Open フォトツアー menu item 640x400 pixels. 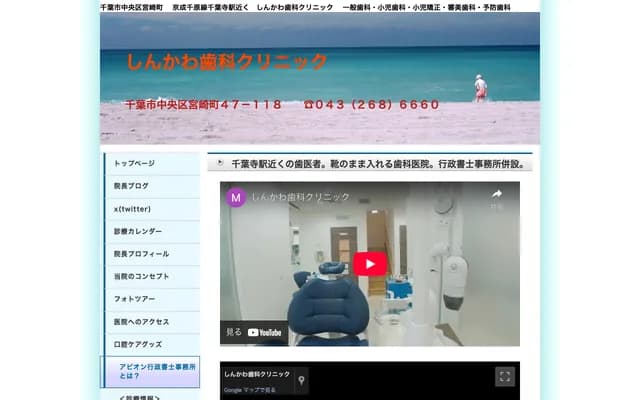pos(152,299)
